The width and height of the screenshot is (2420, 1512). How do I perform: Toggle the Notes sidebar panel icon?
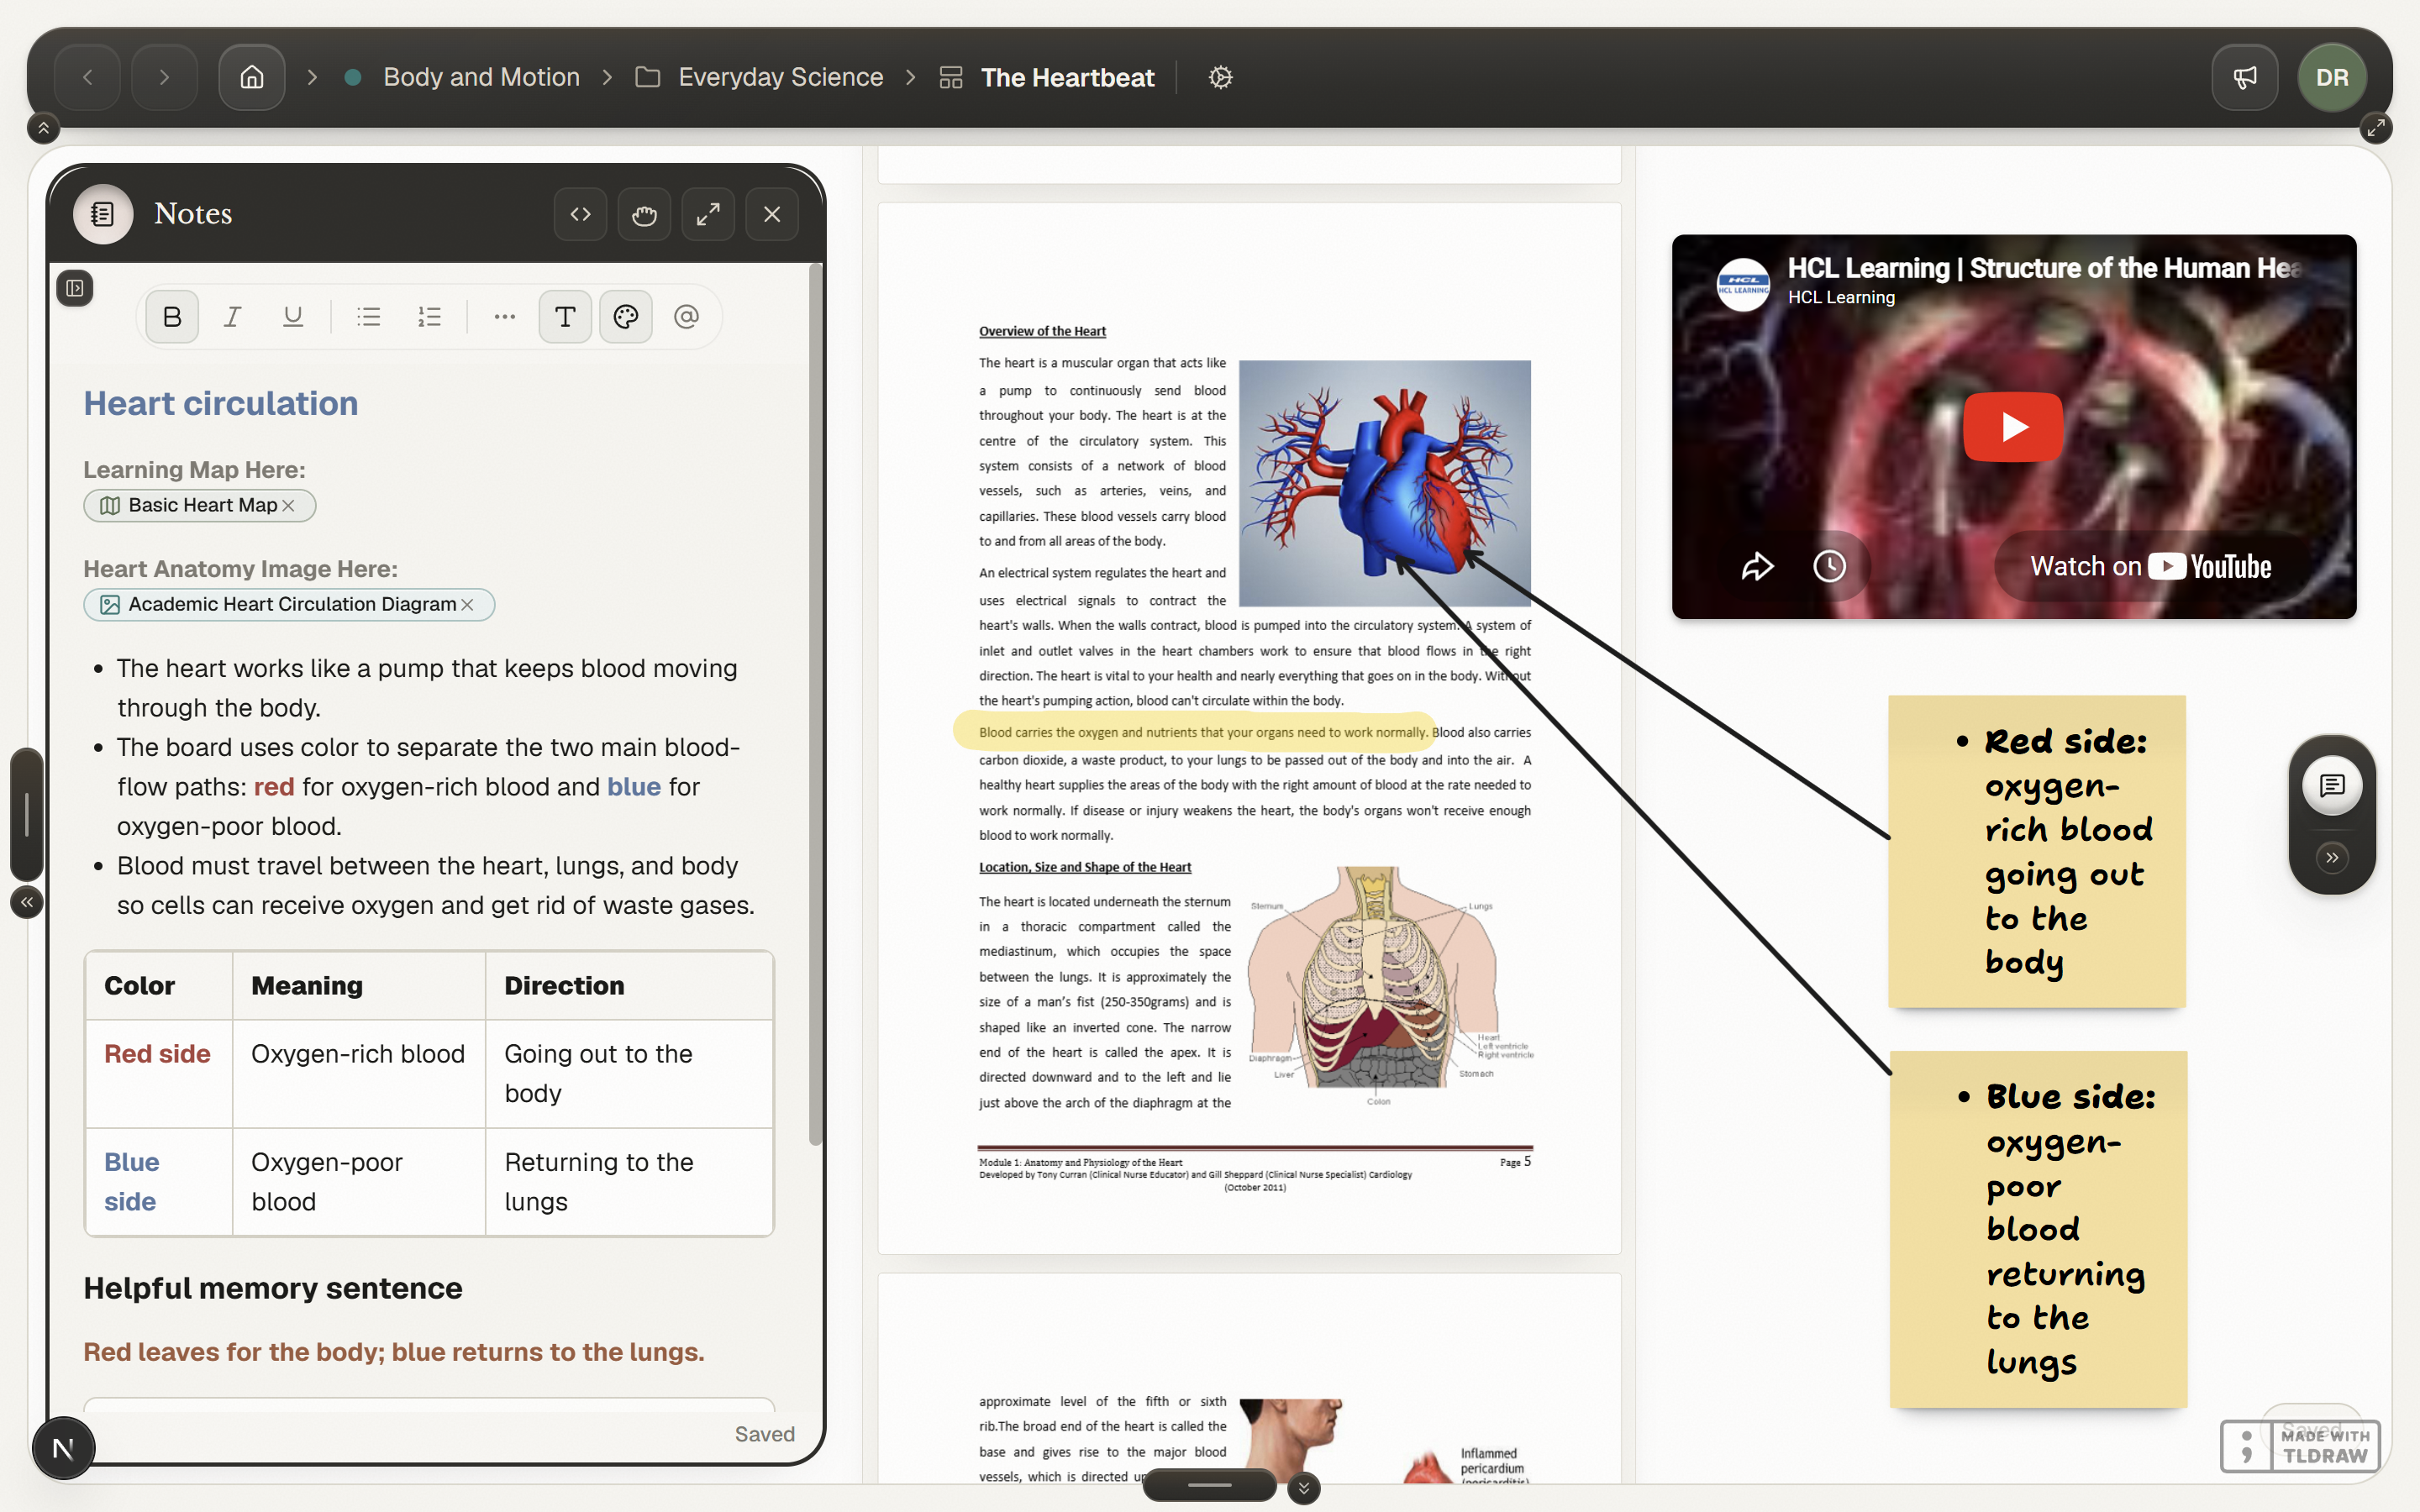pyautogui.click(x=75, y=288)
